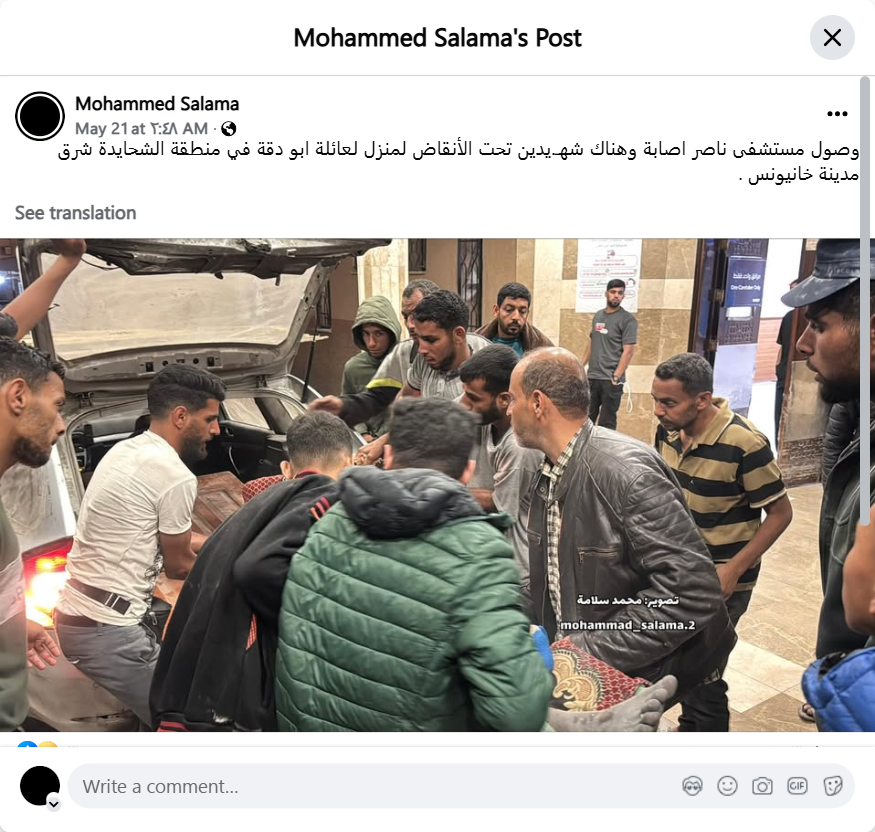This screenshot has width=875, height=832.
Task: Click the like reaction icon below photo
Action: (27, 744)
